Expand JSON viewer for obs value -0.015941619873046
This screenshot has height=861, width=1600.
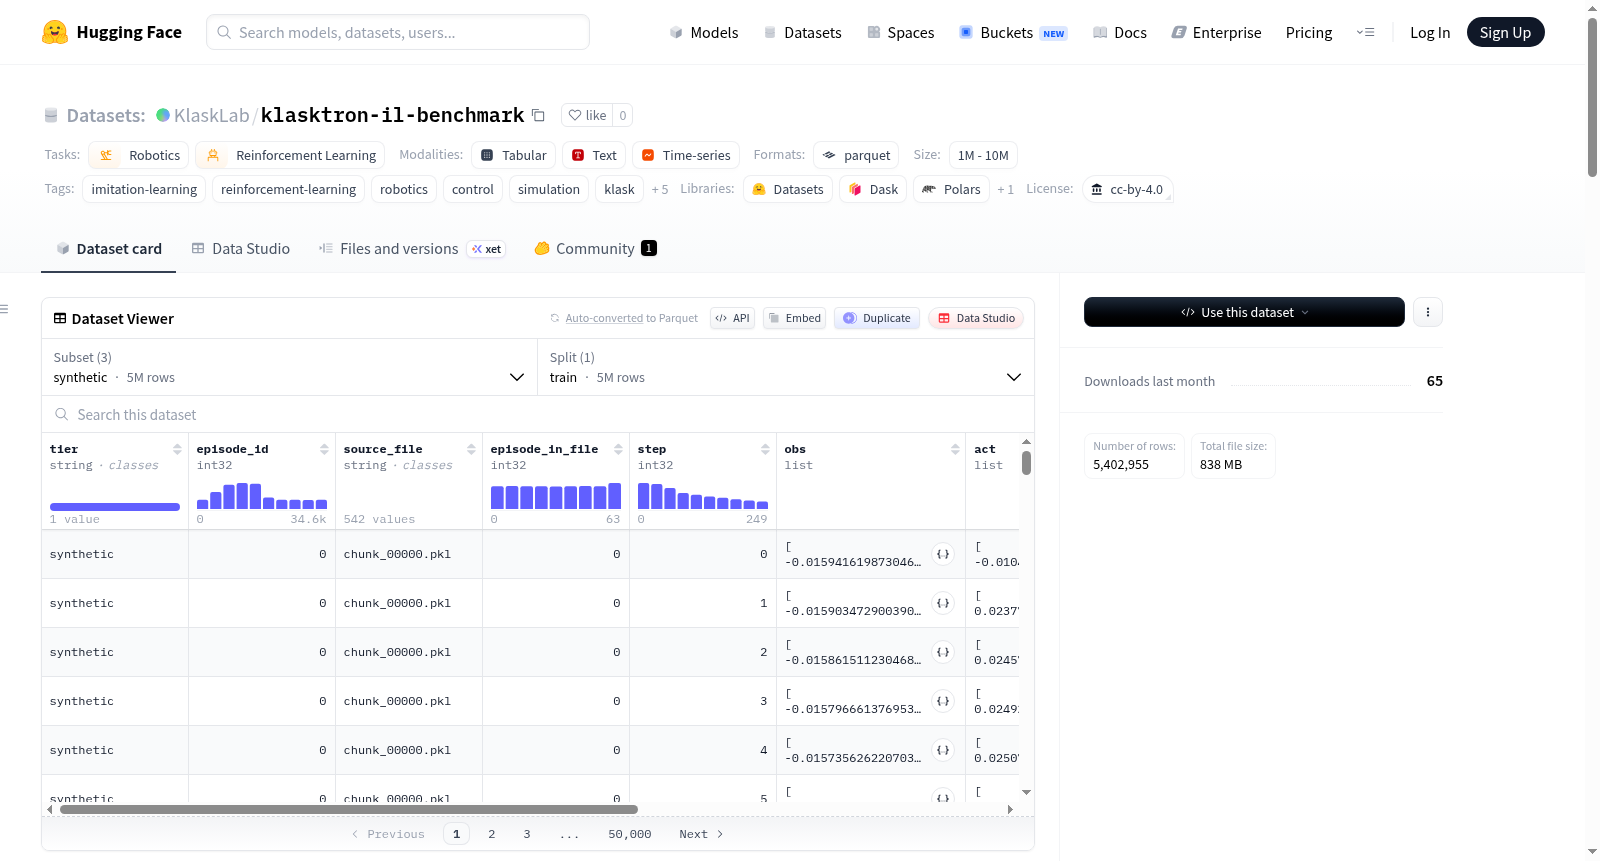(x=943, y=554)
